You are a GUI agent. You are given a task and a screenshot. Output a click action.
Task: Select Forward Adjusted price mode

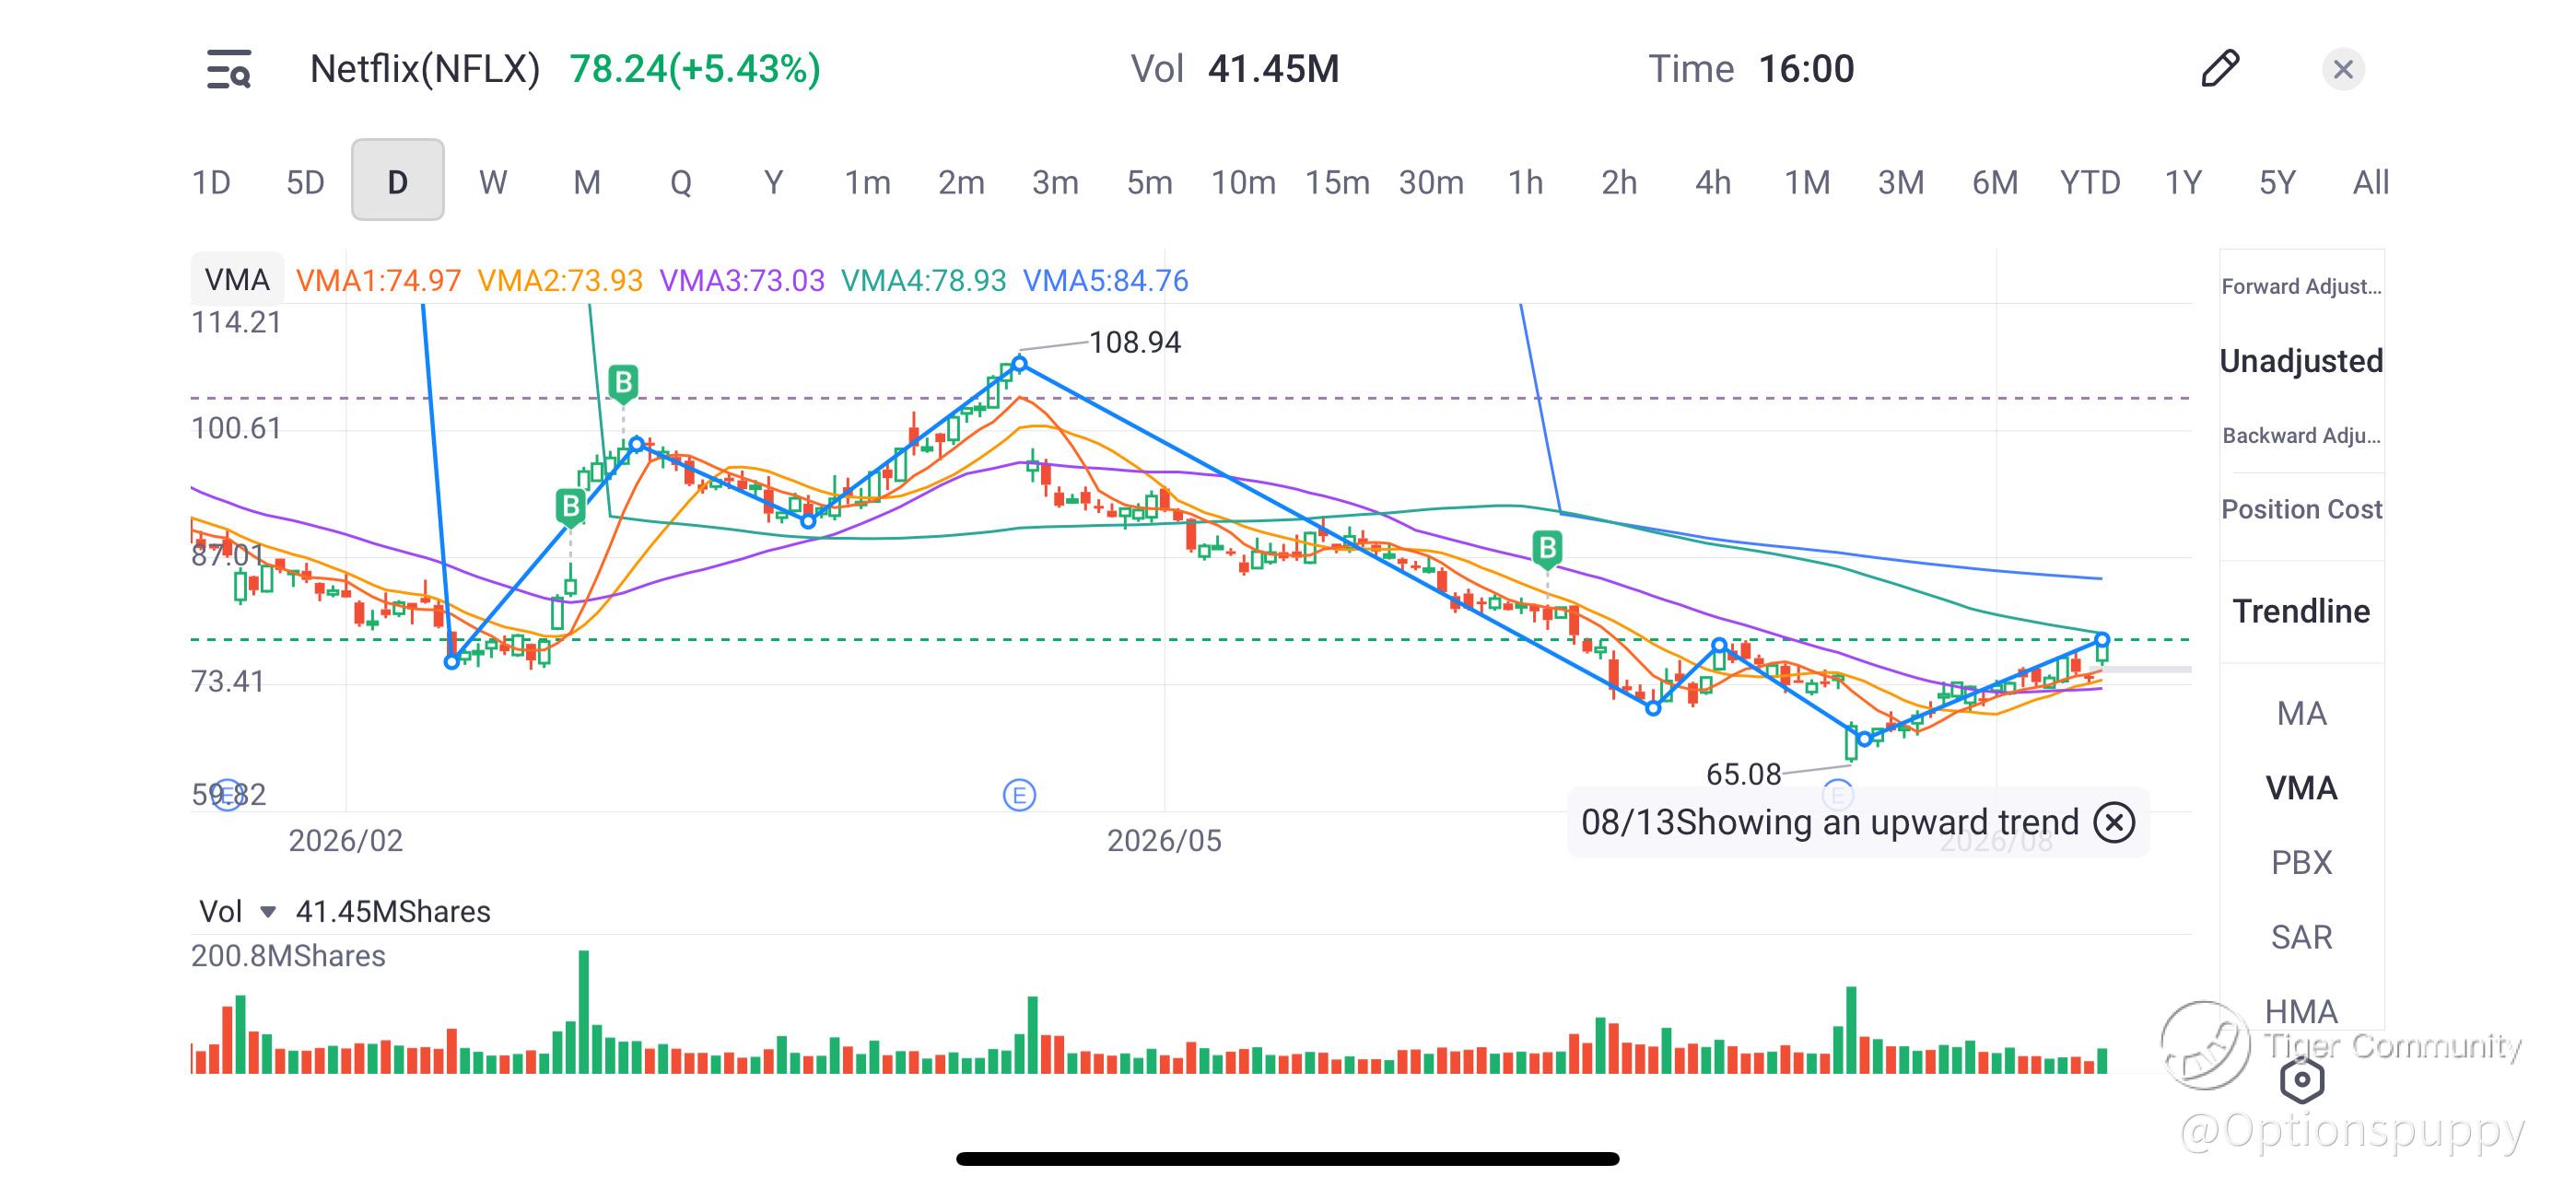tap(2301, 287)
